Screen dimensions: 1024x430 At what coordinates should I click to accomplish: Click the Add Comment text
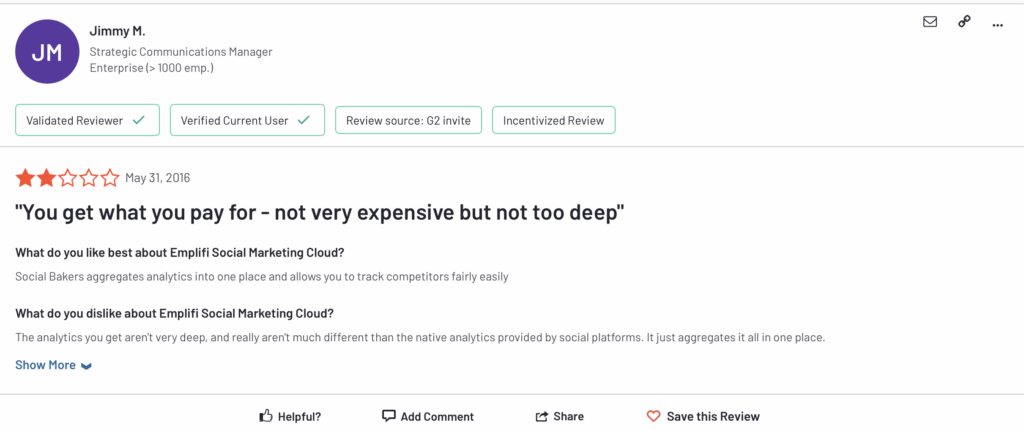(x=438, y=416)
